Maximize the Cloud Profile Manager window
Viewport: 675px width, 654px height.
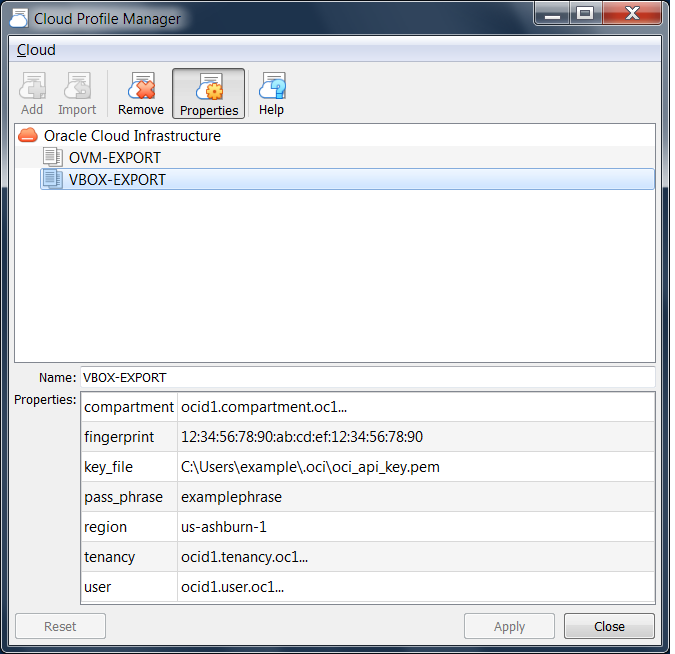[x=585, y=14]
